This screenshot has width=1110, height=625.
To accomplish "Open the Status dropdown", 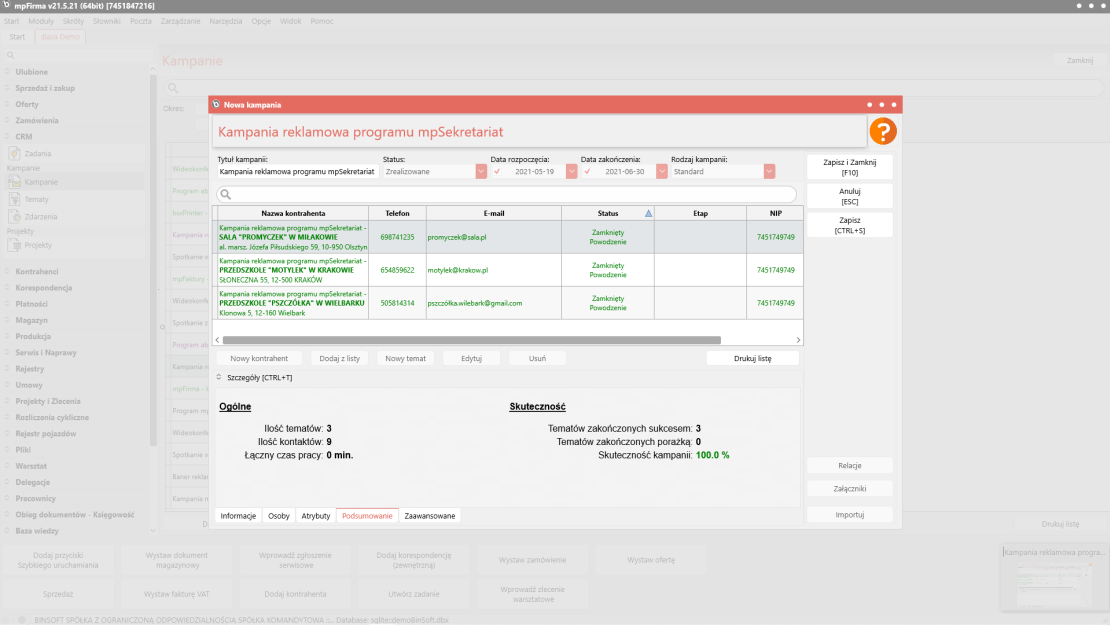I will [481, 171].
